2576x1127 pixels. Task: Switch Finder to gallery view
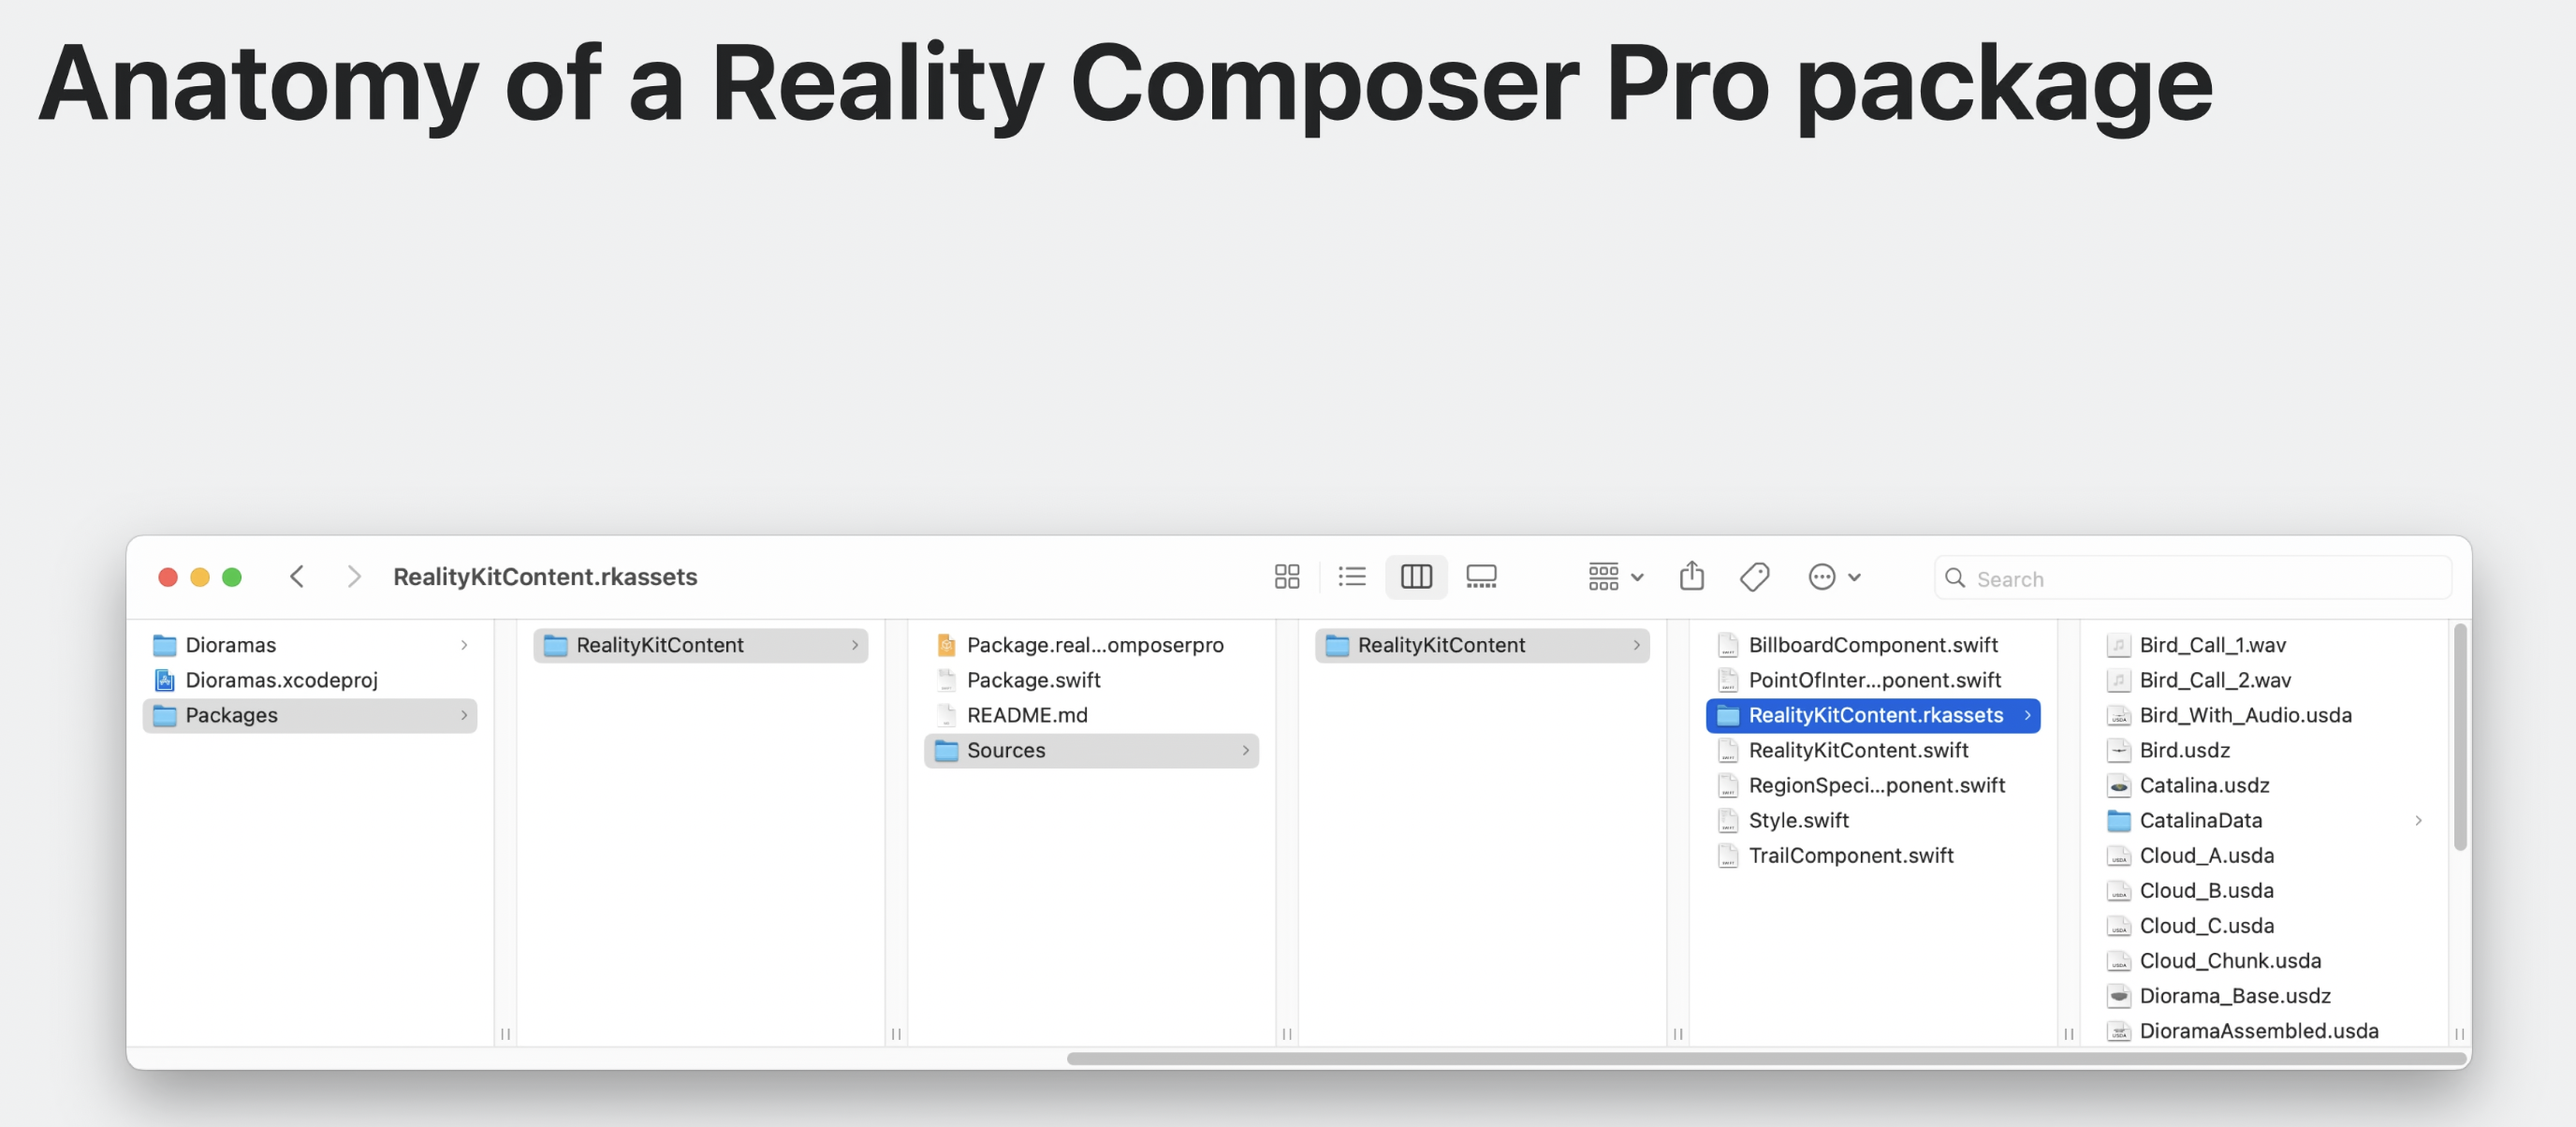click(1480, 577)
